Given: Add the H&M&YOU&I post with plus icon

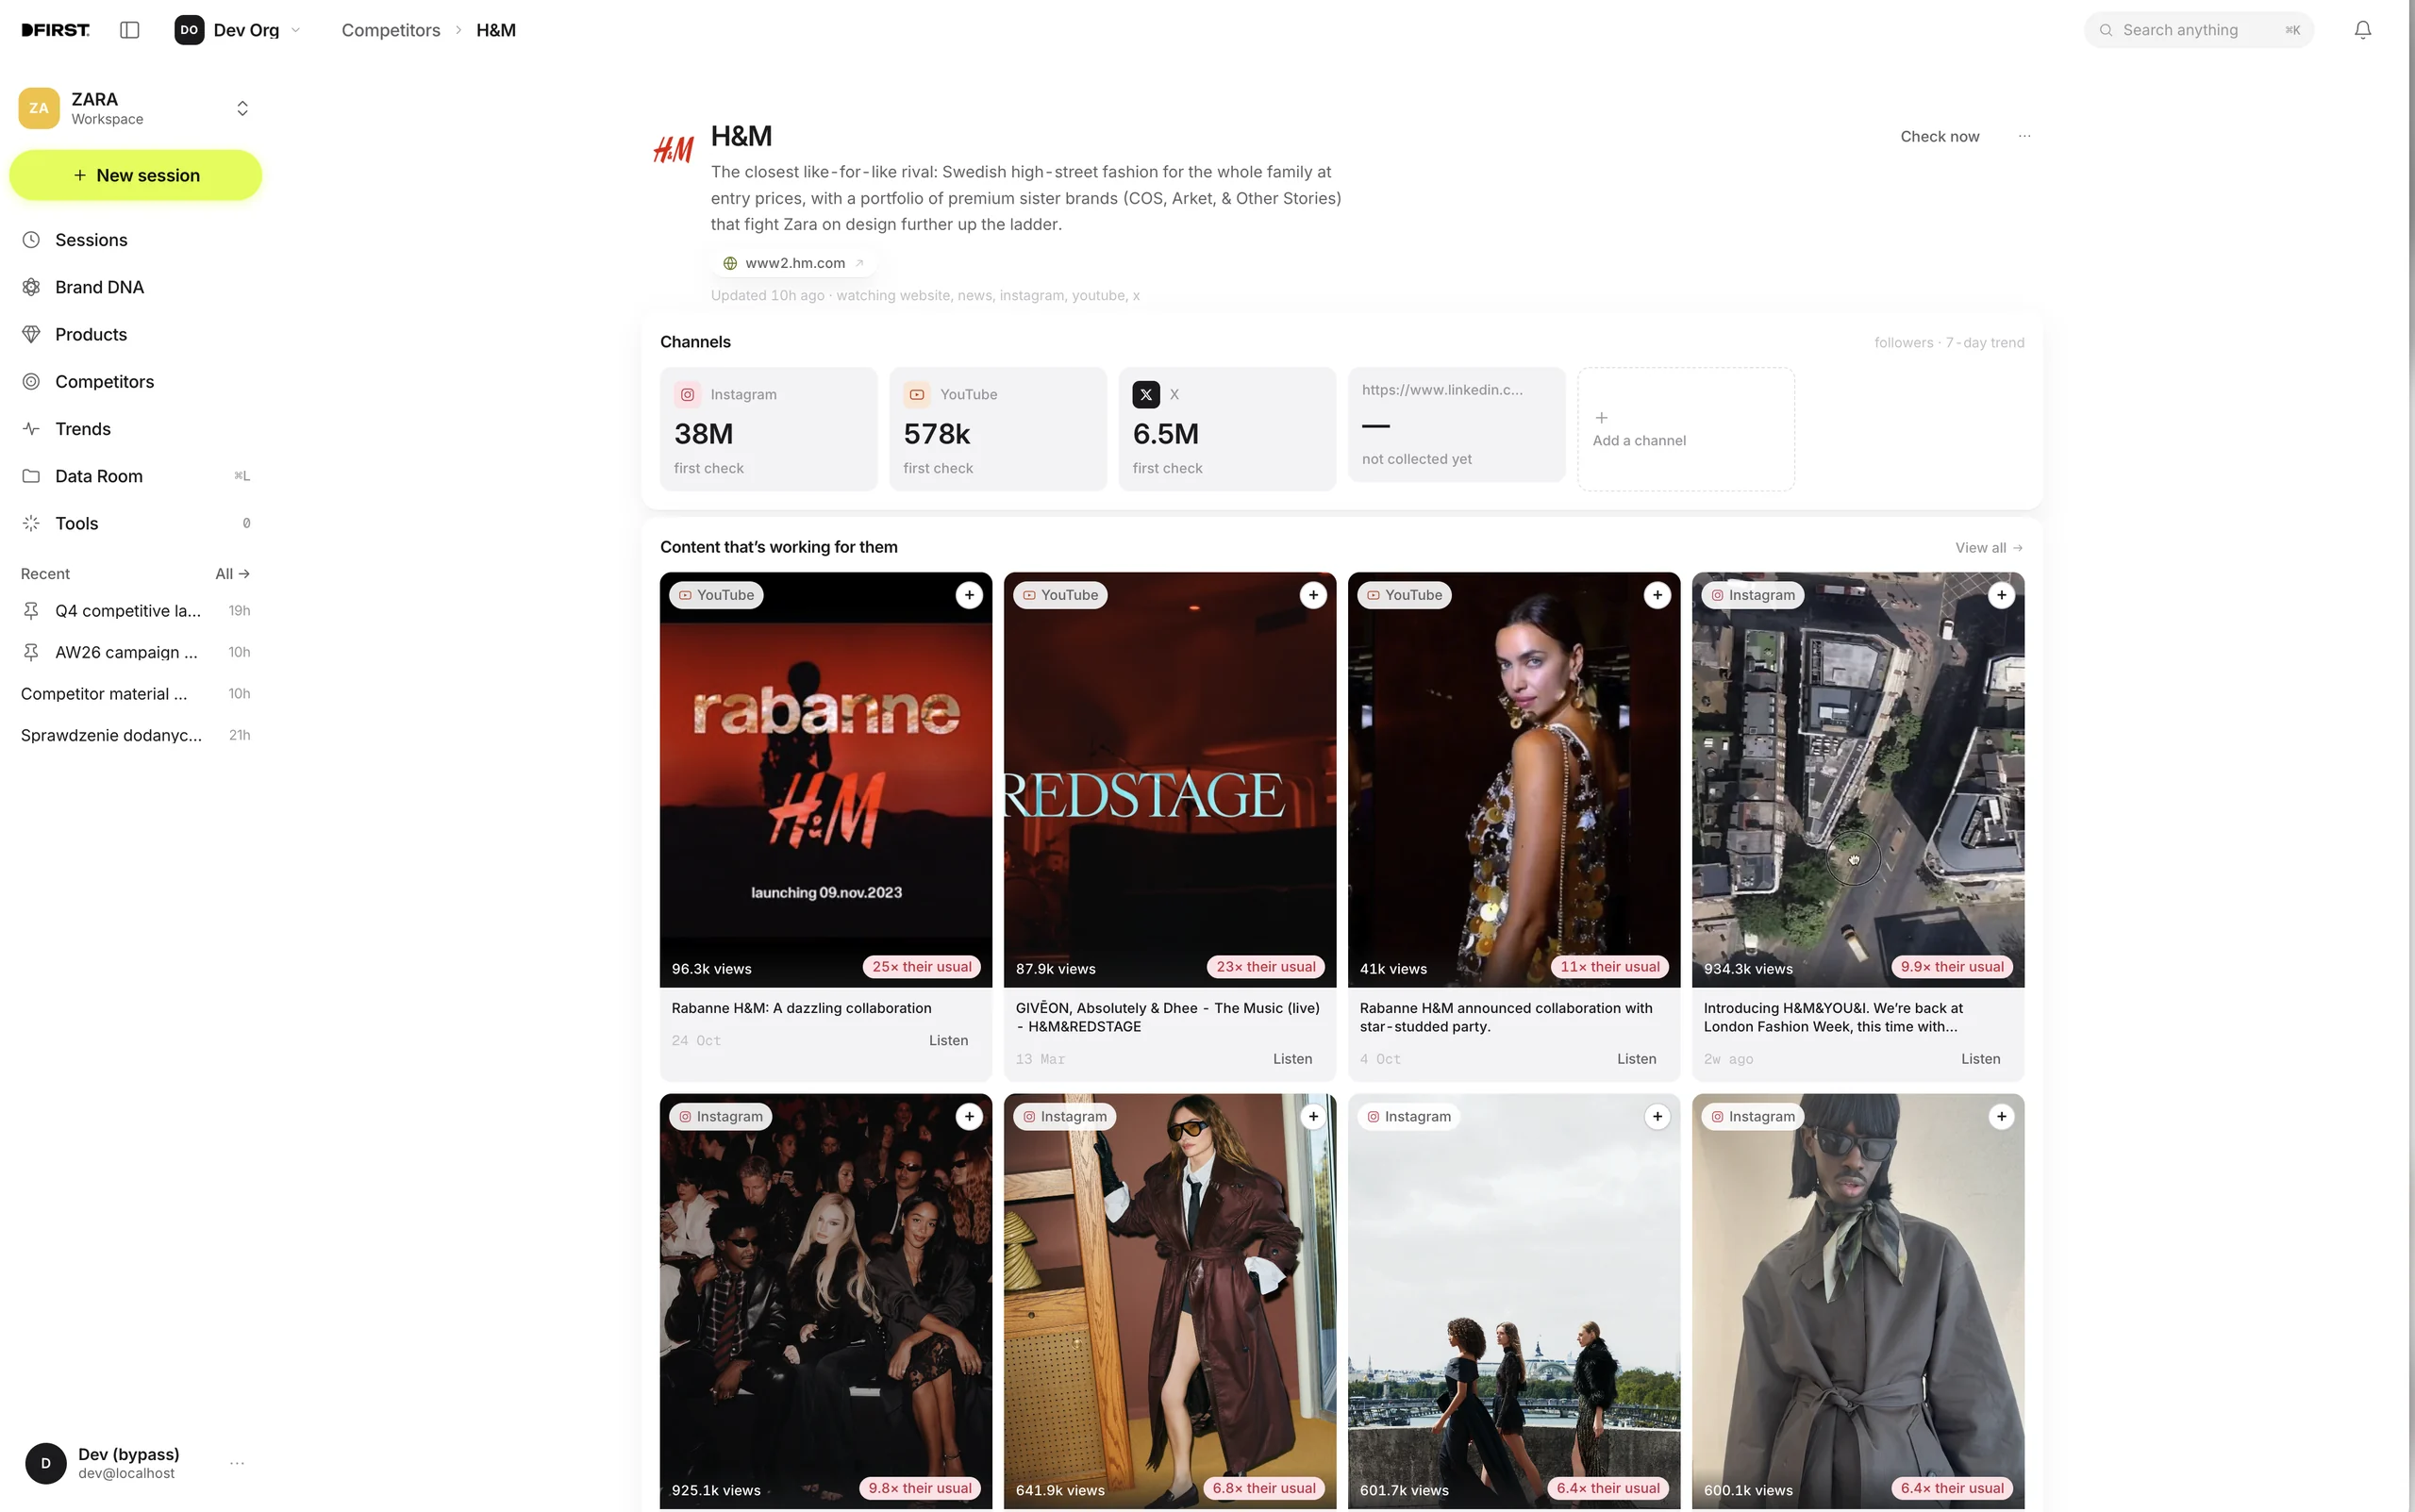Looking at the screenshot, I should point(2001,595).
